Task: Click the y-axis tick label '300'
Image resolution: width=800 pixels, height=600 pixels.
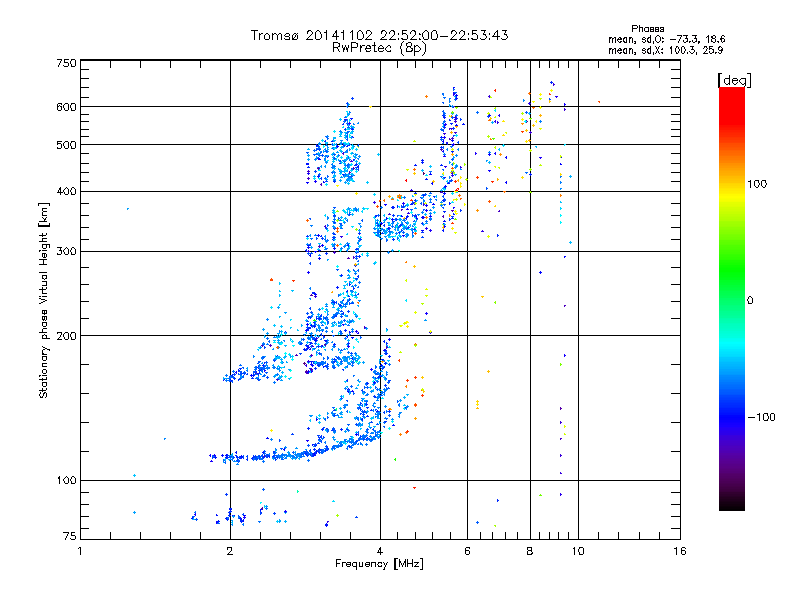Action: pos(66,252)
